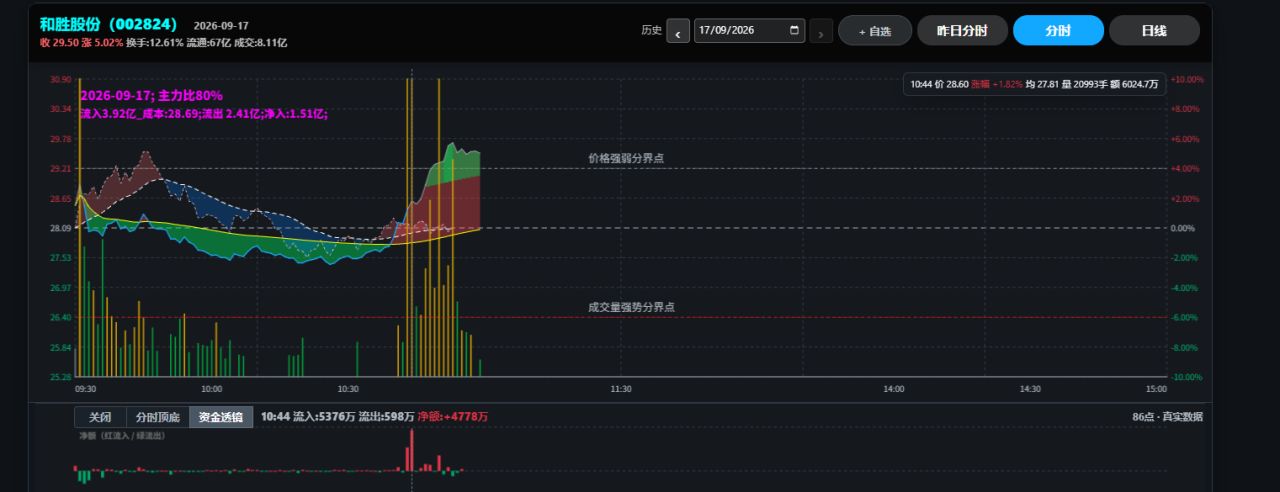The height and width of the screenshot is (492, 1280).
Task: Click the magenta 主力比80% text
Action: 190,96
